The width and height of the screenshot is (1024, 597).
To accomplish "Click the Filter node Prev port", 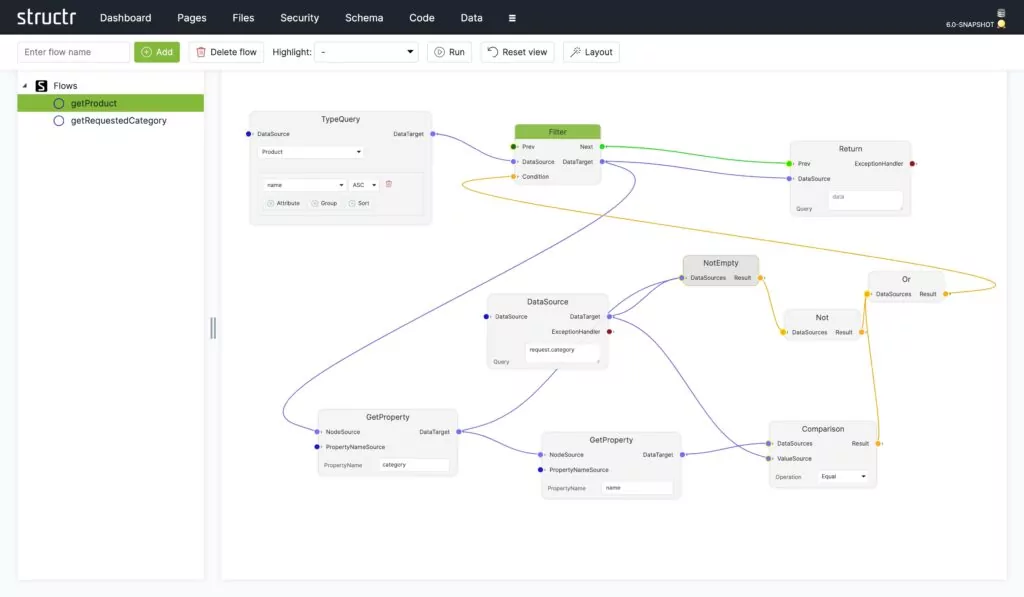I will [513, 147].
